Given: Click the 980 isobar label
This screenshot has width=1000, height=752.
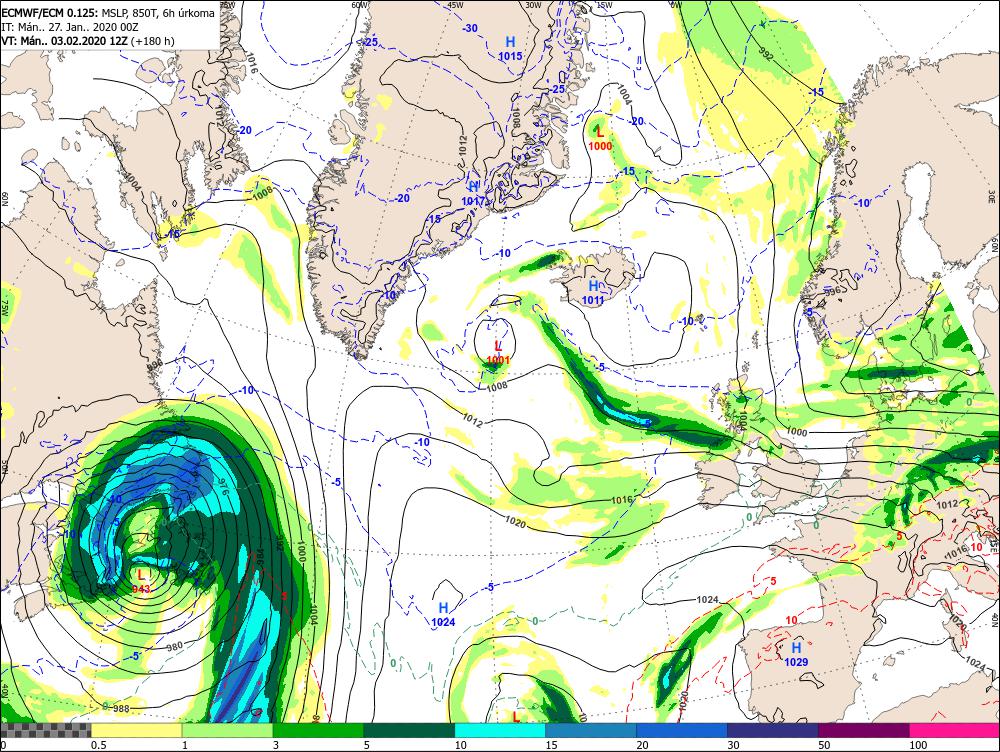Looking at the screenshot, I should click(175, 646).
